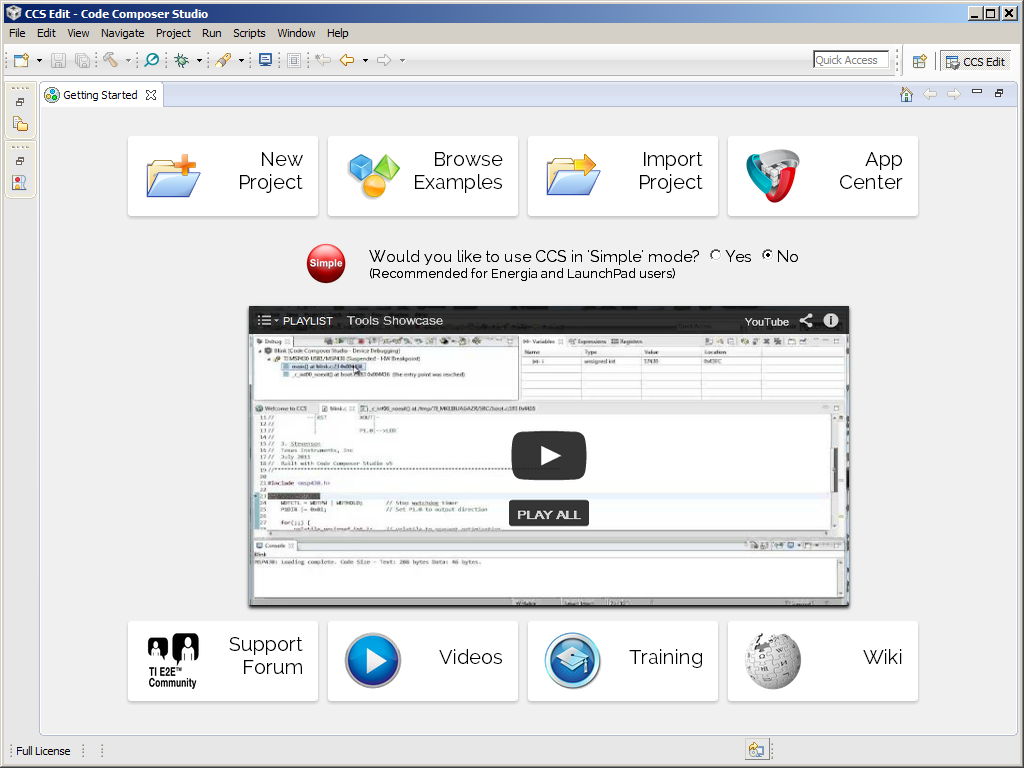Select No for Simple mode
The image size is (1024, 768).
tap(768, 256)
